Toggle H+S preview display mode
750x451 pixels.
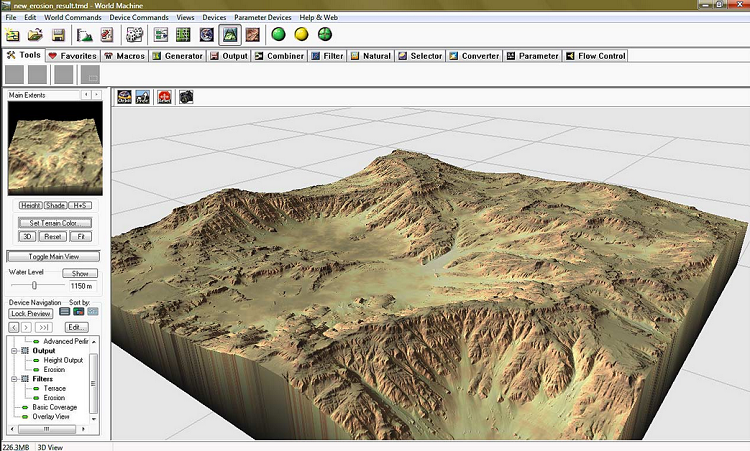pos(80,205)
